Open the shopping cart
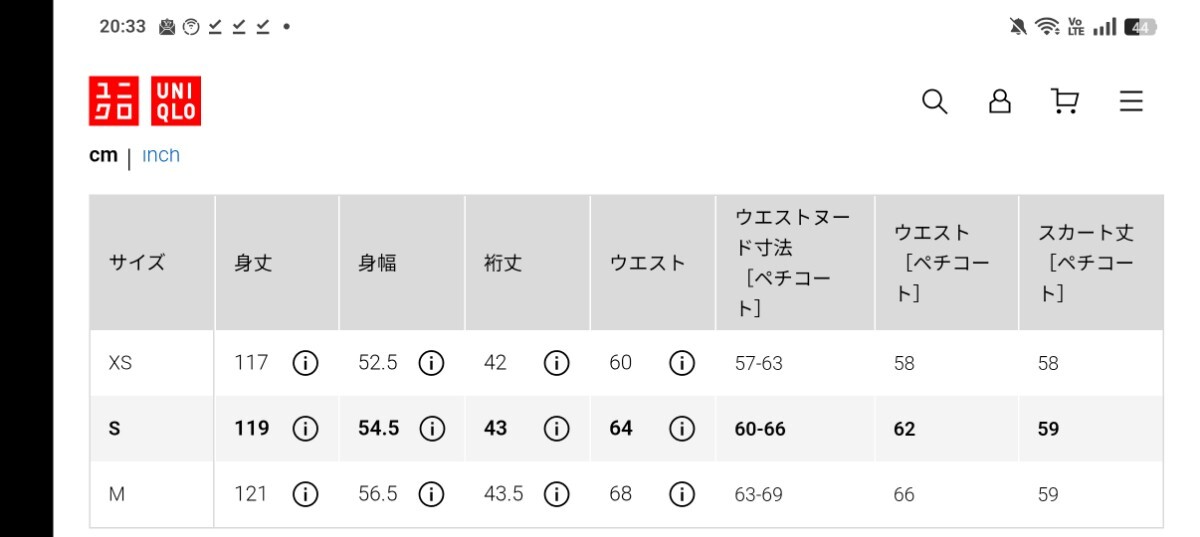Screen dimensions: 1200x537 coord(1065,101)
